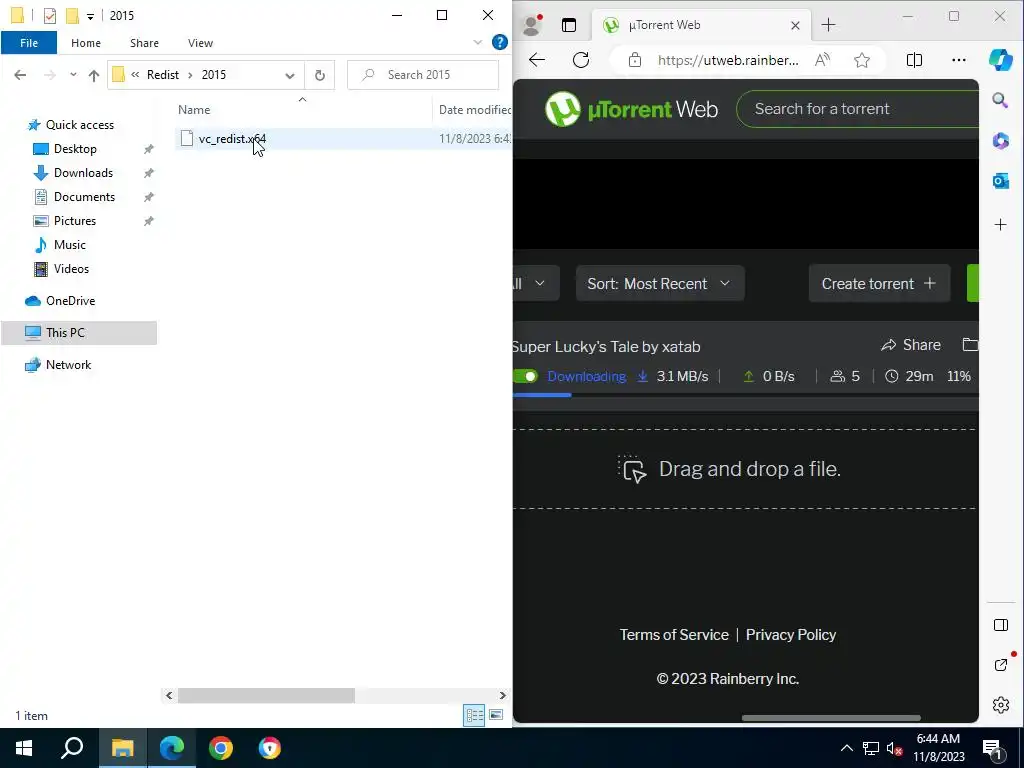This screenshot has width=1024, height=768.
Task: Open the All filter dropdown in µTorrent
Action: [536, 283]
